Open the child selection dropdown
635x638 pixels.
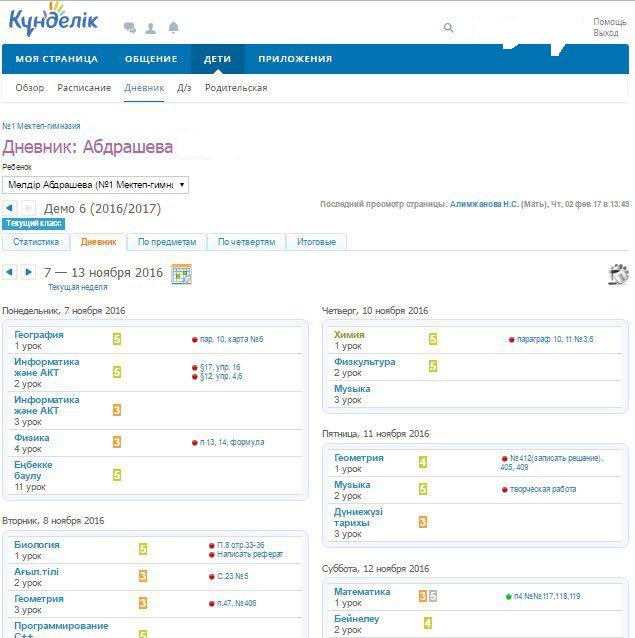click(96, 185)
